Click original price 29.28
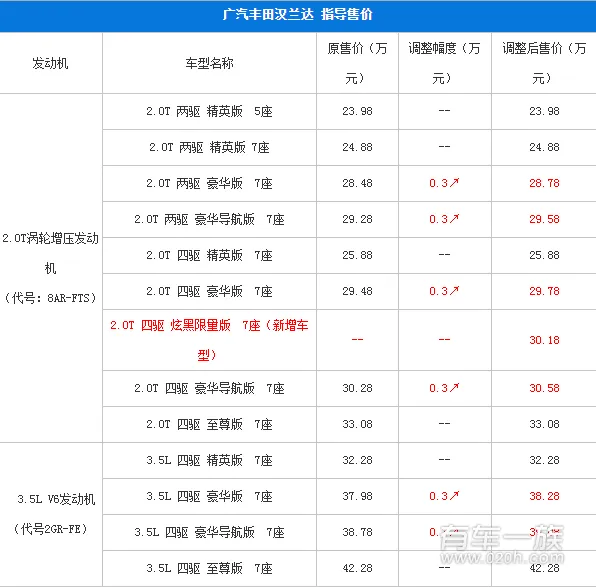The height and width of the screenshot is (587, 596). point(357,219)
